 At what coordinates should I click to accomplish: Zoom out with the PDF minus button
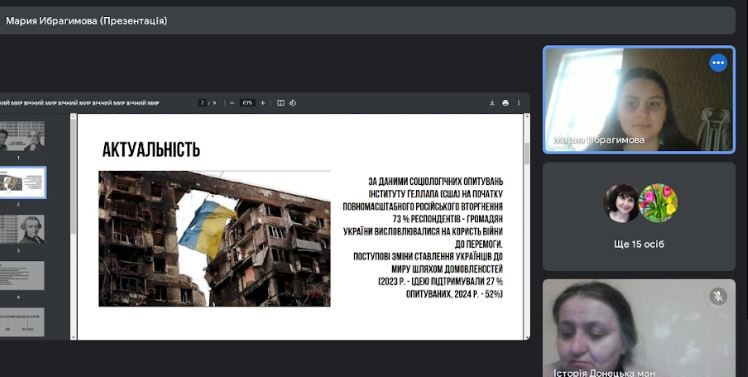232,103
